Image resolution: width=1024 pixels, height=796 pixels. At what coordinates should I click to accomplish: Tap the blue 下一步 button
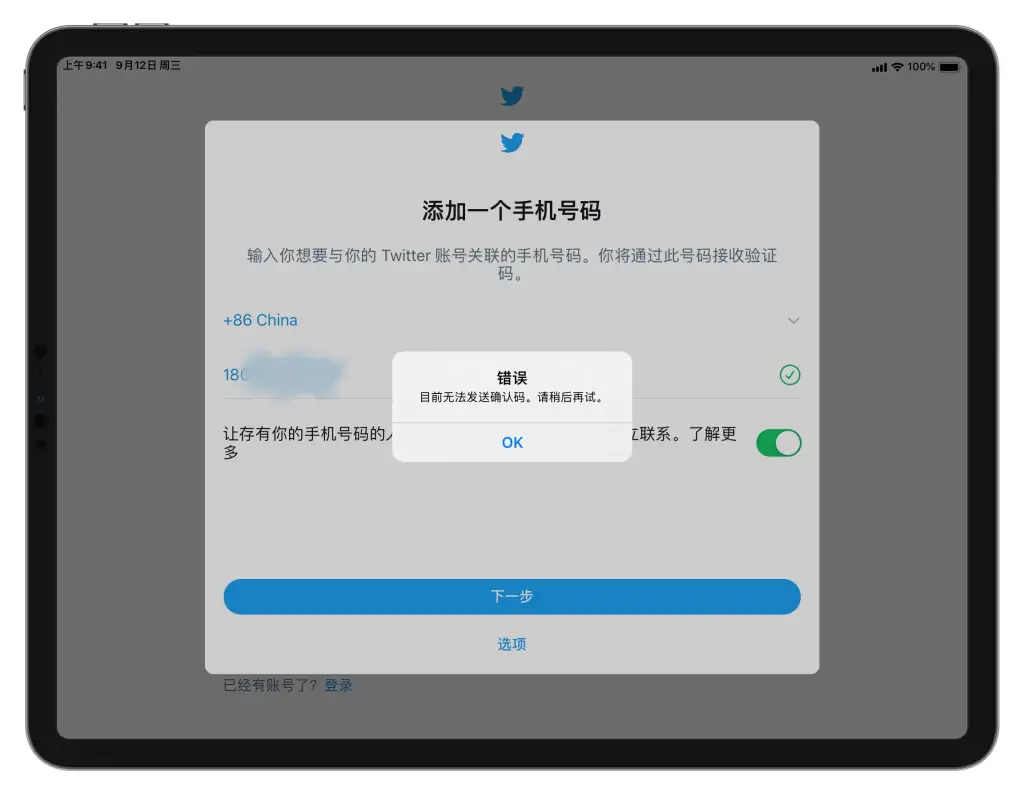[x=512, y=596]
